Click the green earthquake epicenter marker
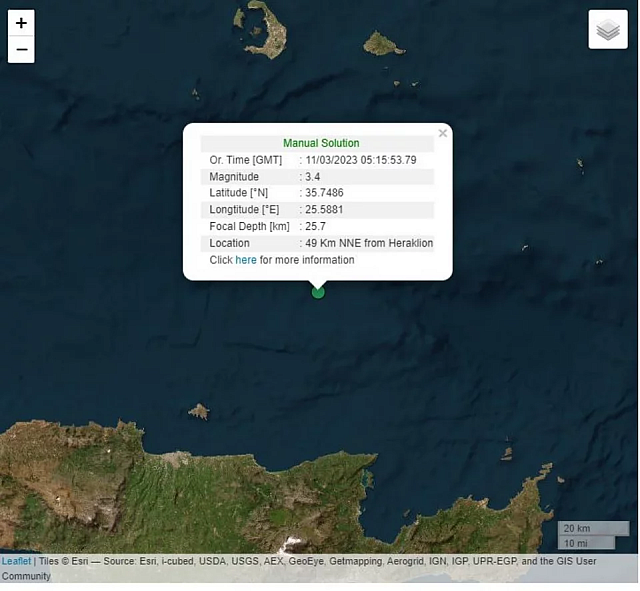This screenshot has height=591, width=640. click(x=318, y=292)
